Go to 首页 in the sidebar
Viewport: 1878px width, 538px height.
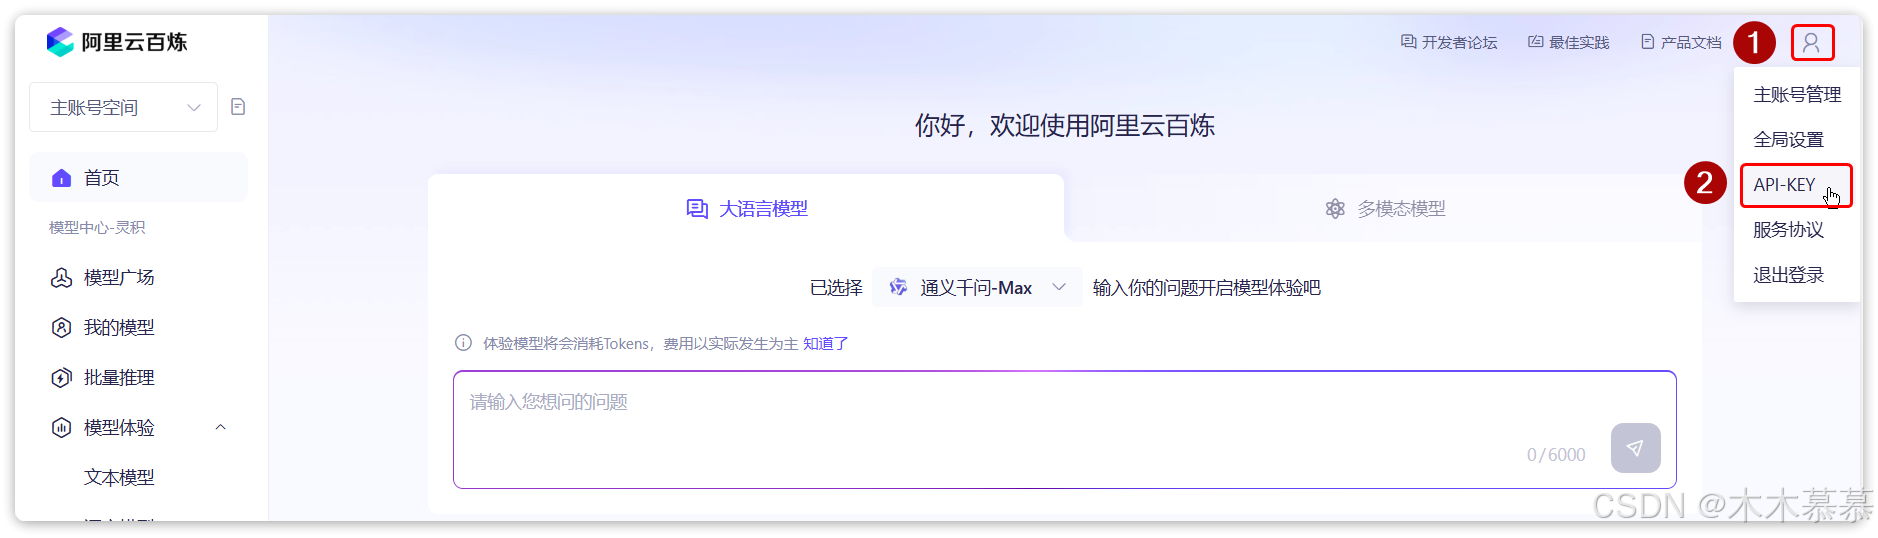[138, 178]
